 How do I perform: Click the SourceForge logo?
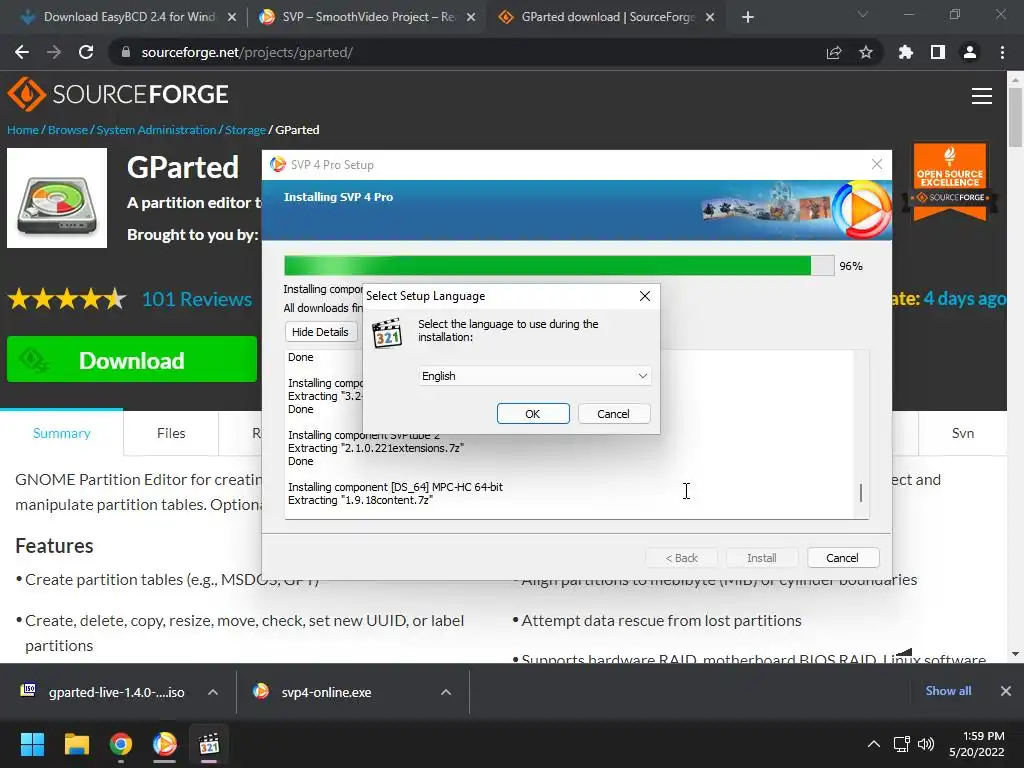tap(118, 94)
